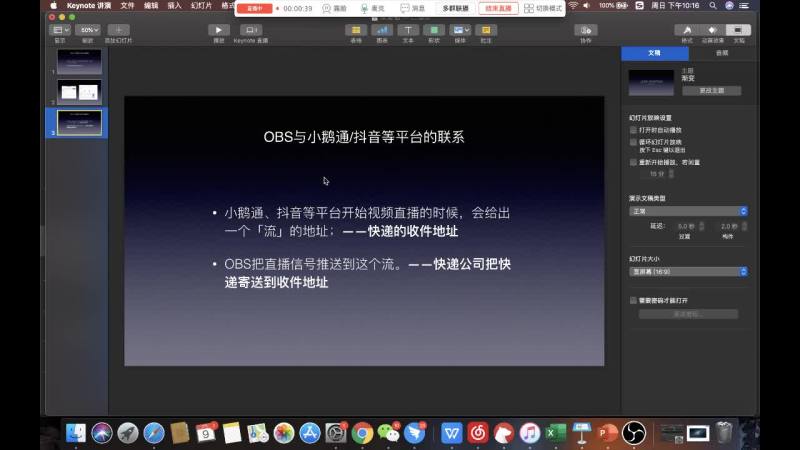Click the 更改主题 change theme button
This screenshot has width=800, height=450.
(712, 91)
